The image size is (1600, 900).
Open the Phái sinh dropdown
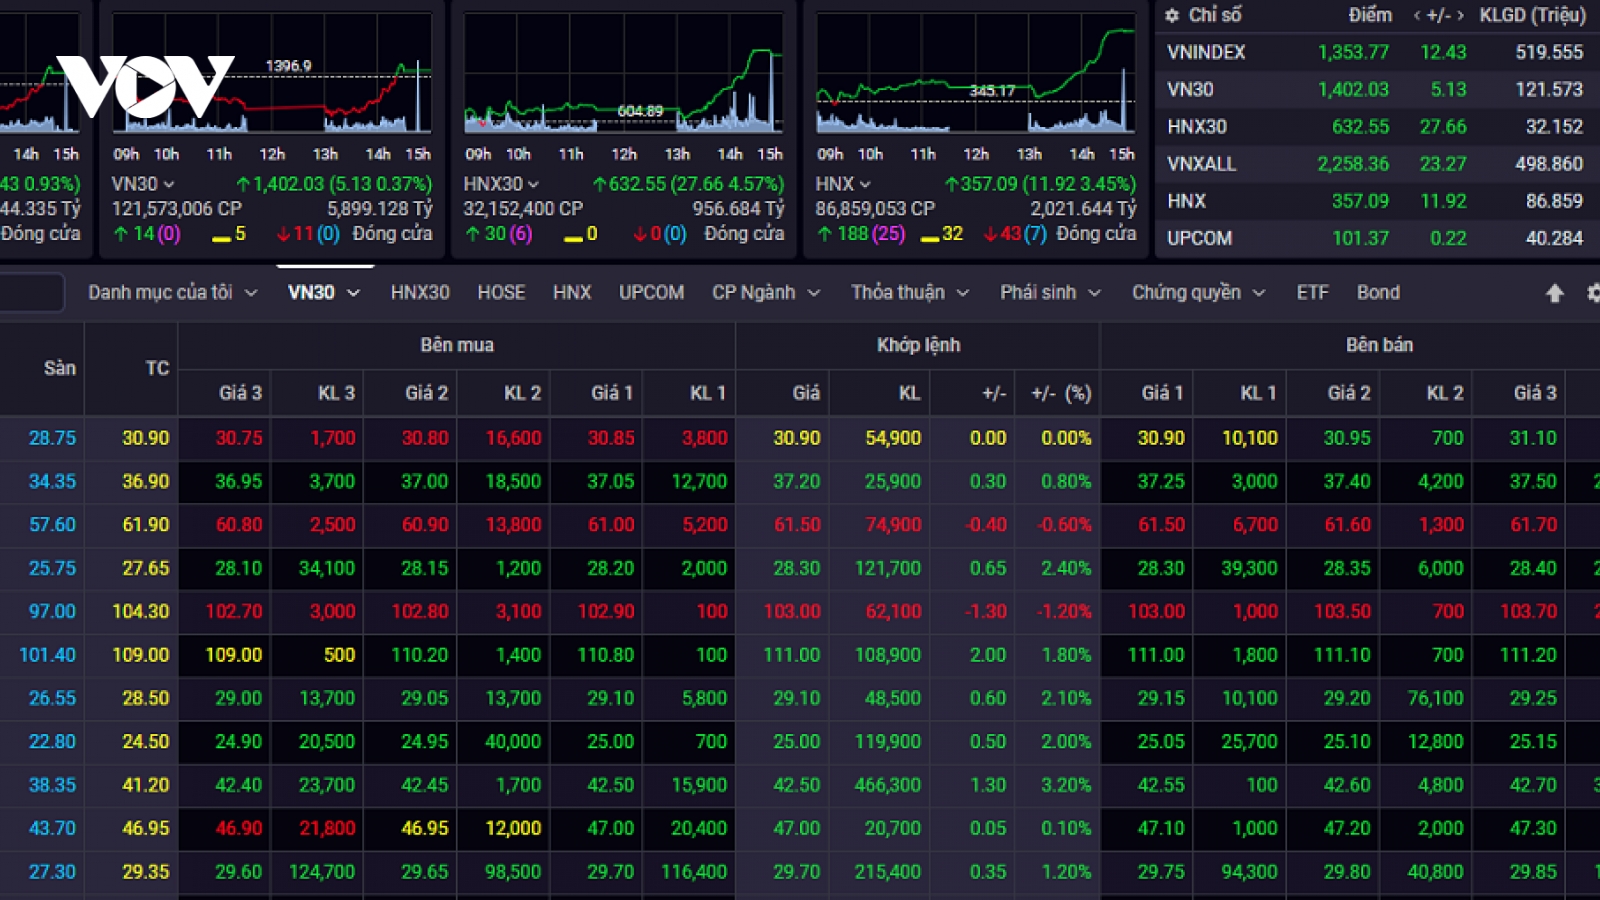tap(1050, 292)
